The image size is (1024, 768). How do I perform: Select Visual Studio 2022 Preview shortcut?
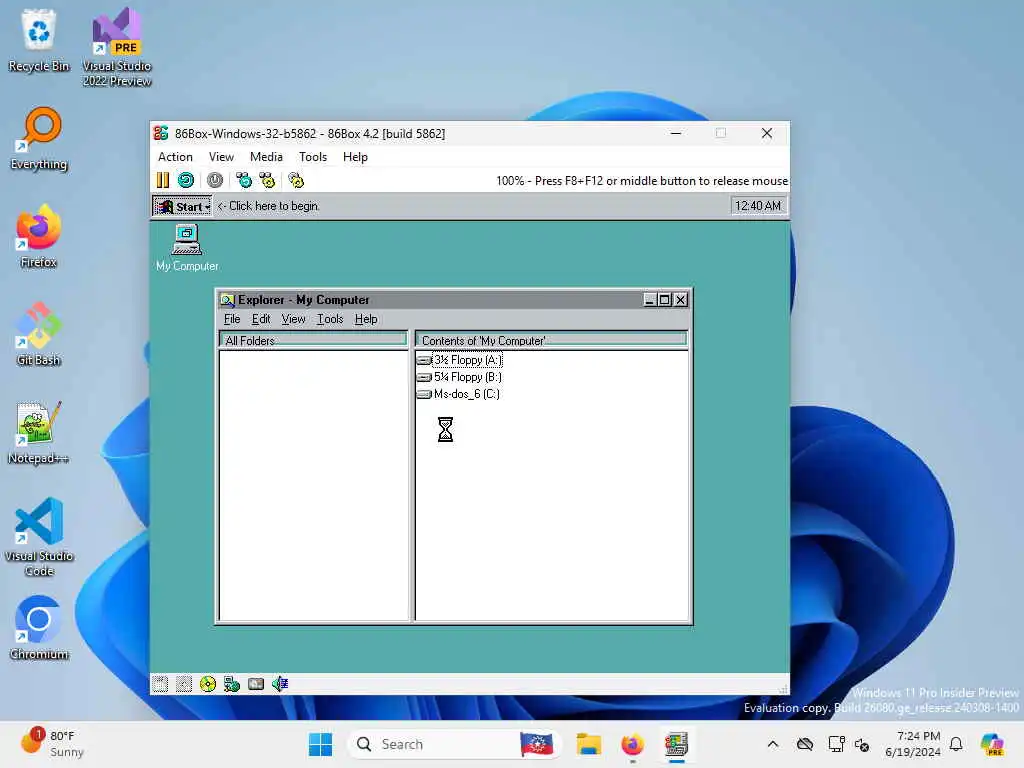pyautogui.click(x=117, y=47)
